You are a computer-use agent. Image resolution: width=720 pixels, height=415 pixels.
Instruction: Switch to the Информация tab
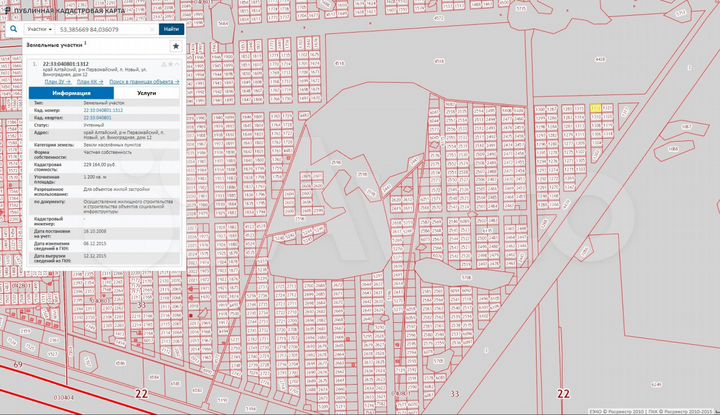[71, 92]
